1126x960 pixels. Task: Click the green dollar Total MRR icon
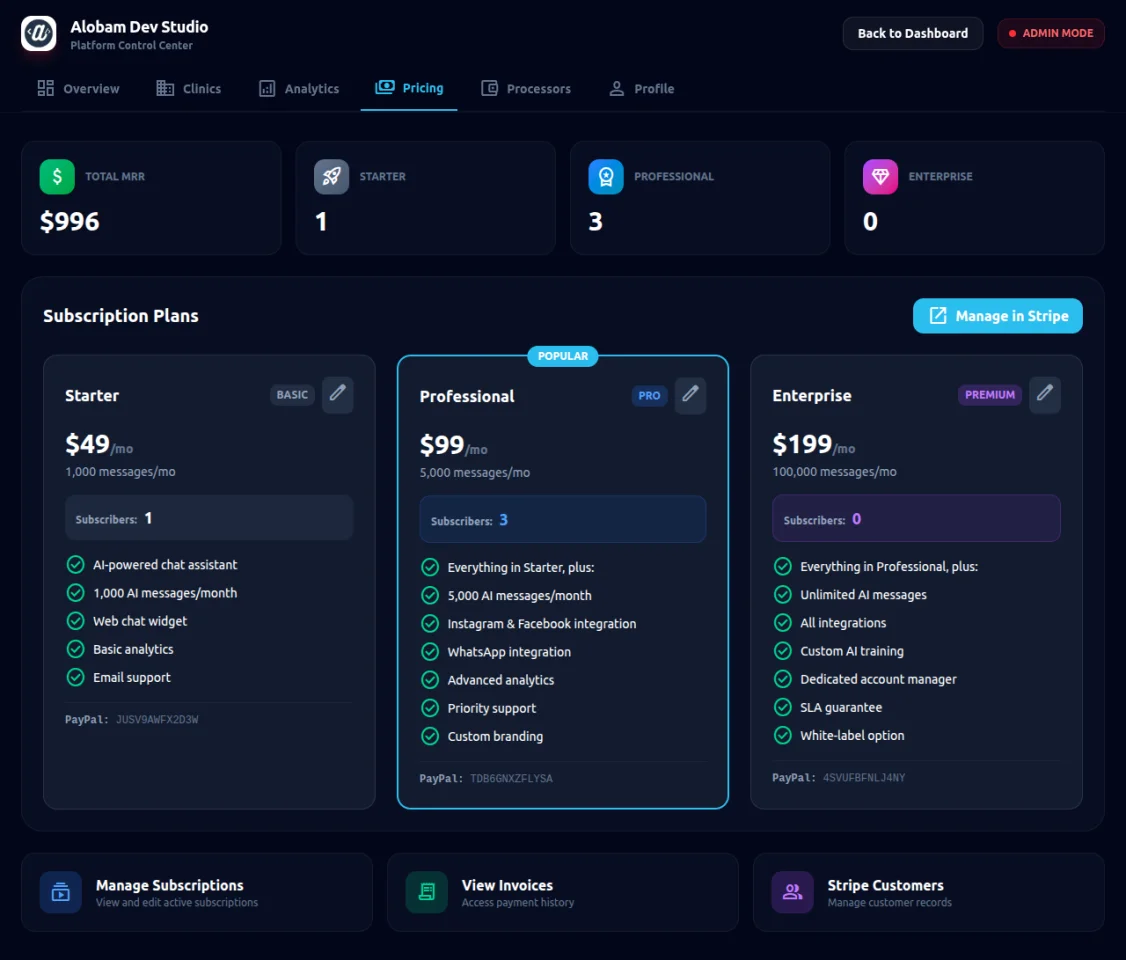57,177
